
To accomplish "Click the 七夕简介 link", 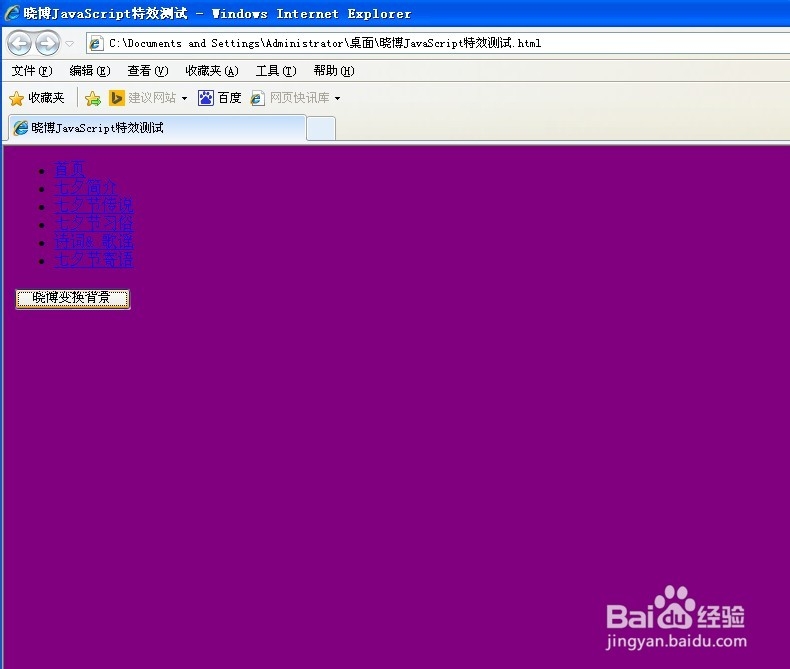I will pos(85,187).
